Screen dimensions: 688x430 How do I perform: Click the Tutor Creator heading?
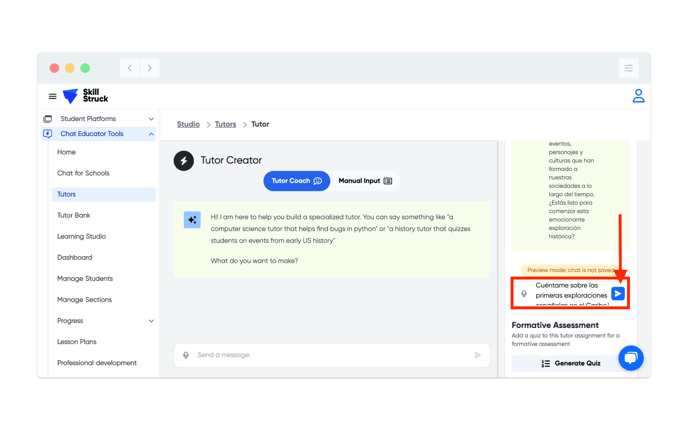231,161
